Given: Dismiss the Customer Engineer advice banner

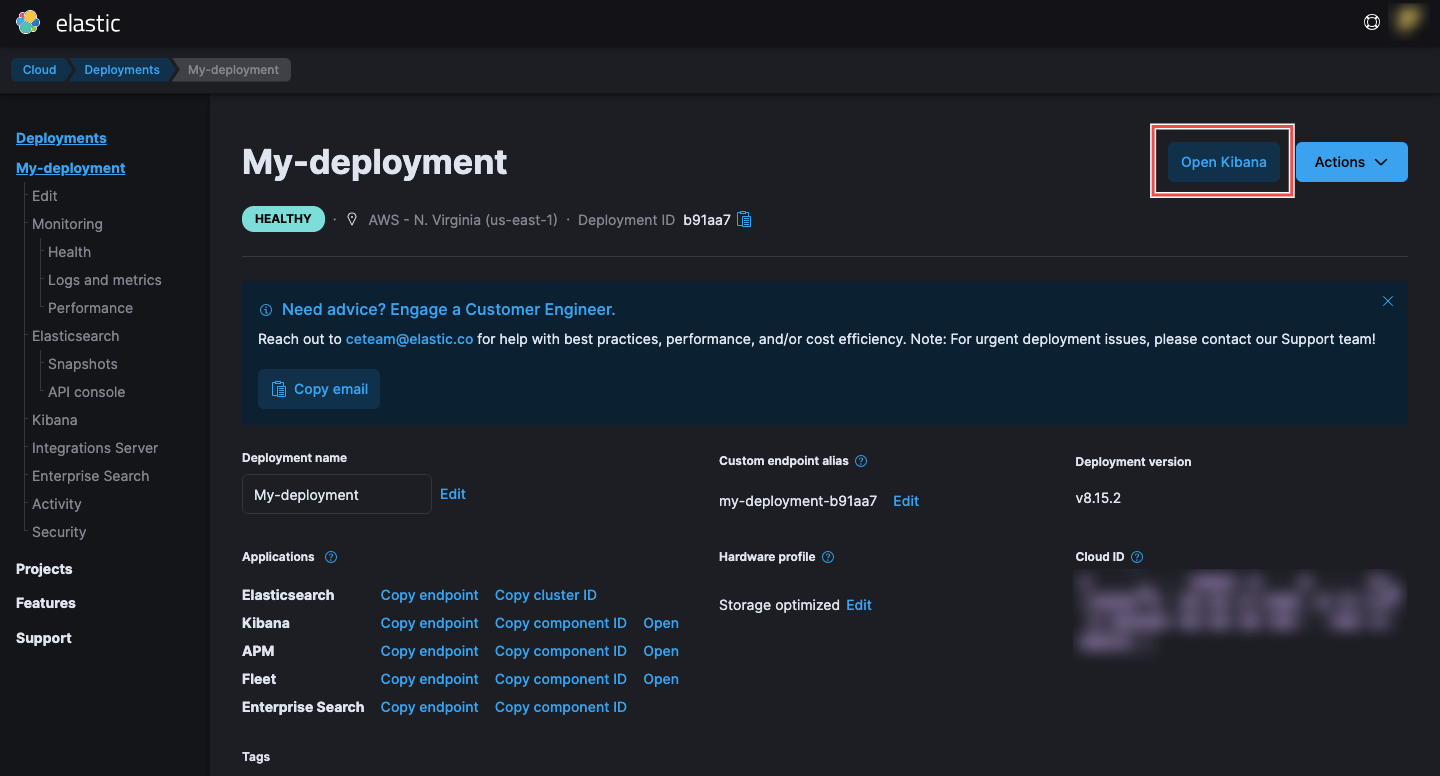Looking at the screenshot, I should tap(1388, 300).
